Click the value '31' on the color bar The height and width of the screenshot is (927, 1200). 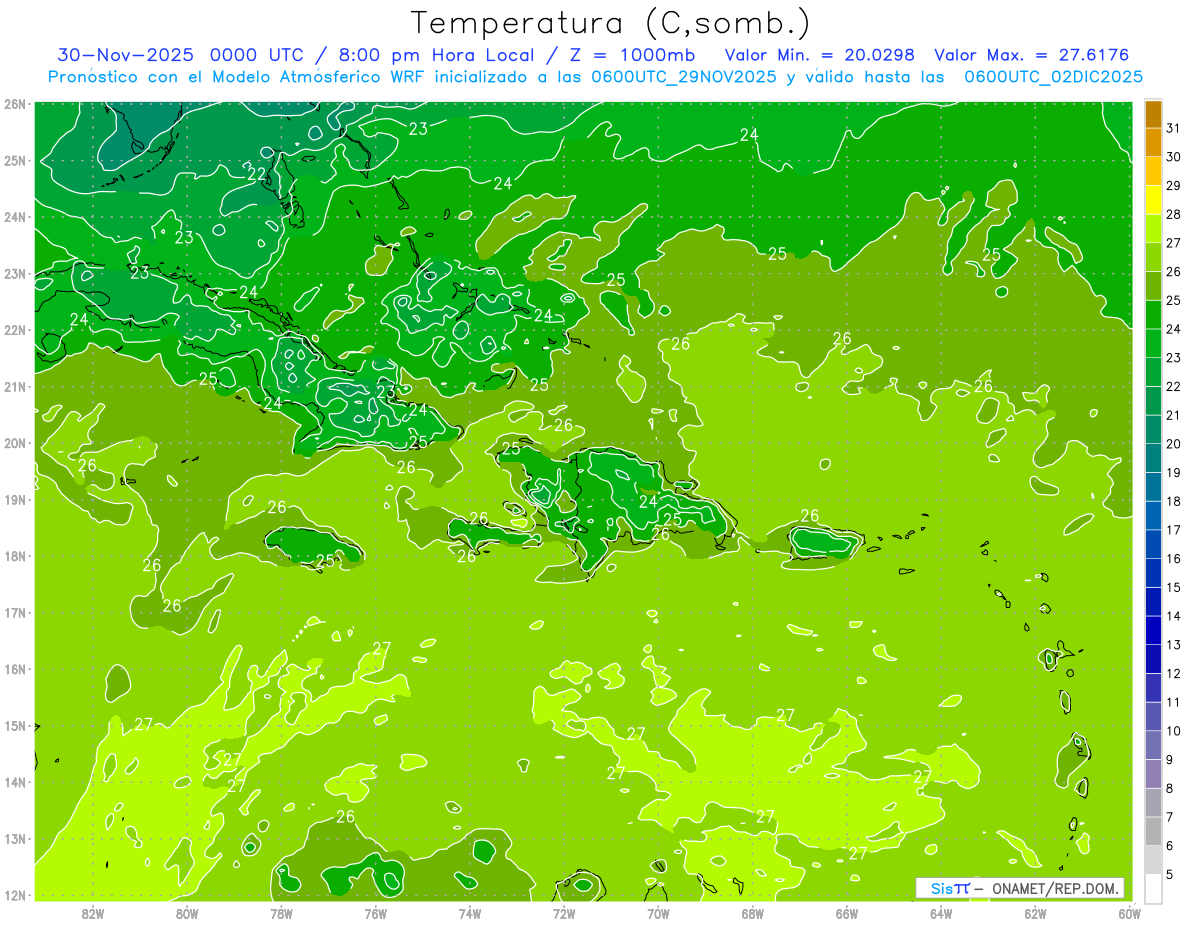point(1174,129)
